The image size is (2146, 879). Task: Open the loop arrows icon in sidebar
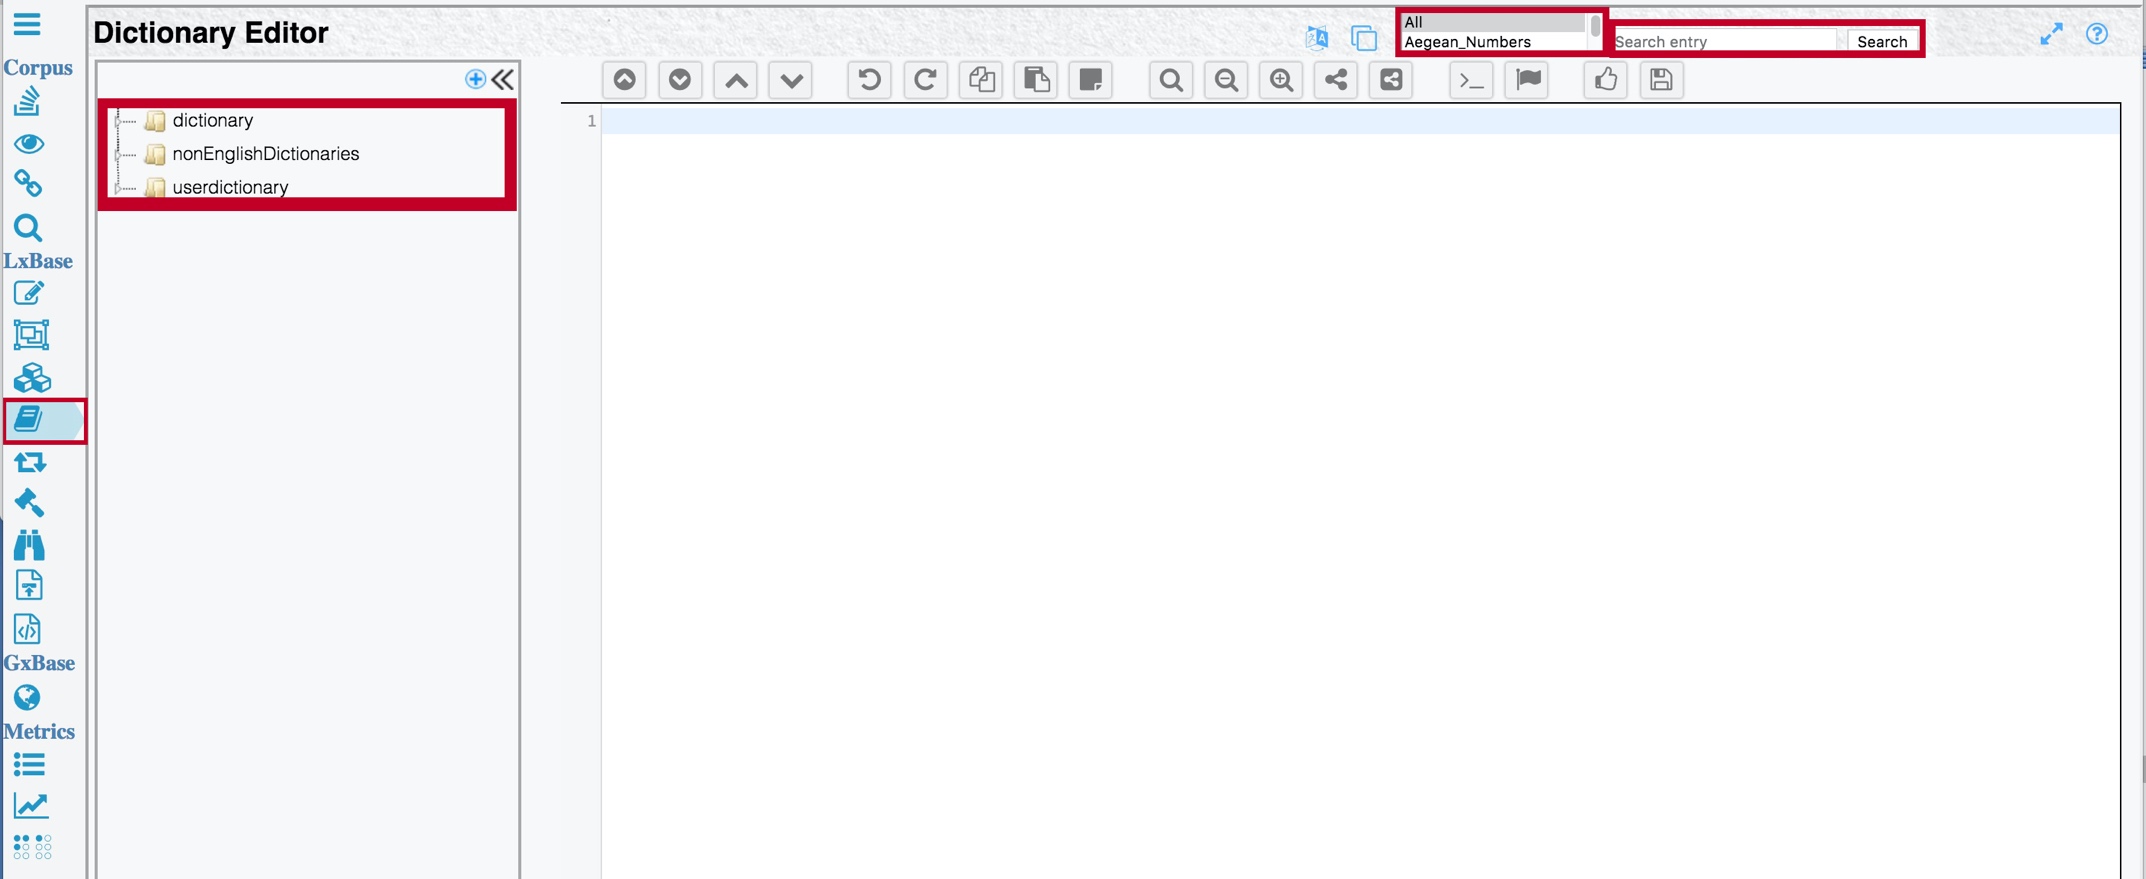(x=30, y=462)
